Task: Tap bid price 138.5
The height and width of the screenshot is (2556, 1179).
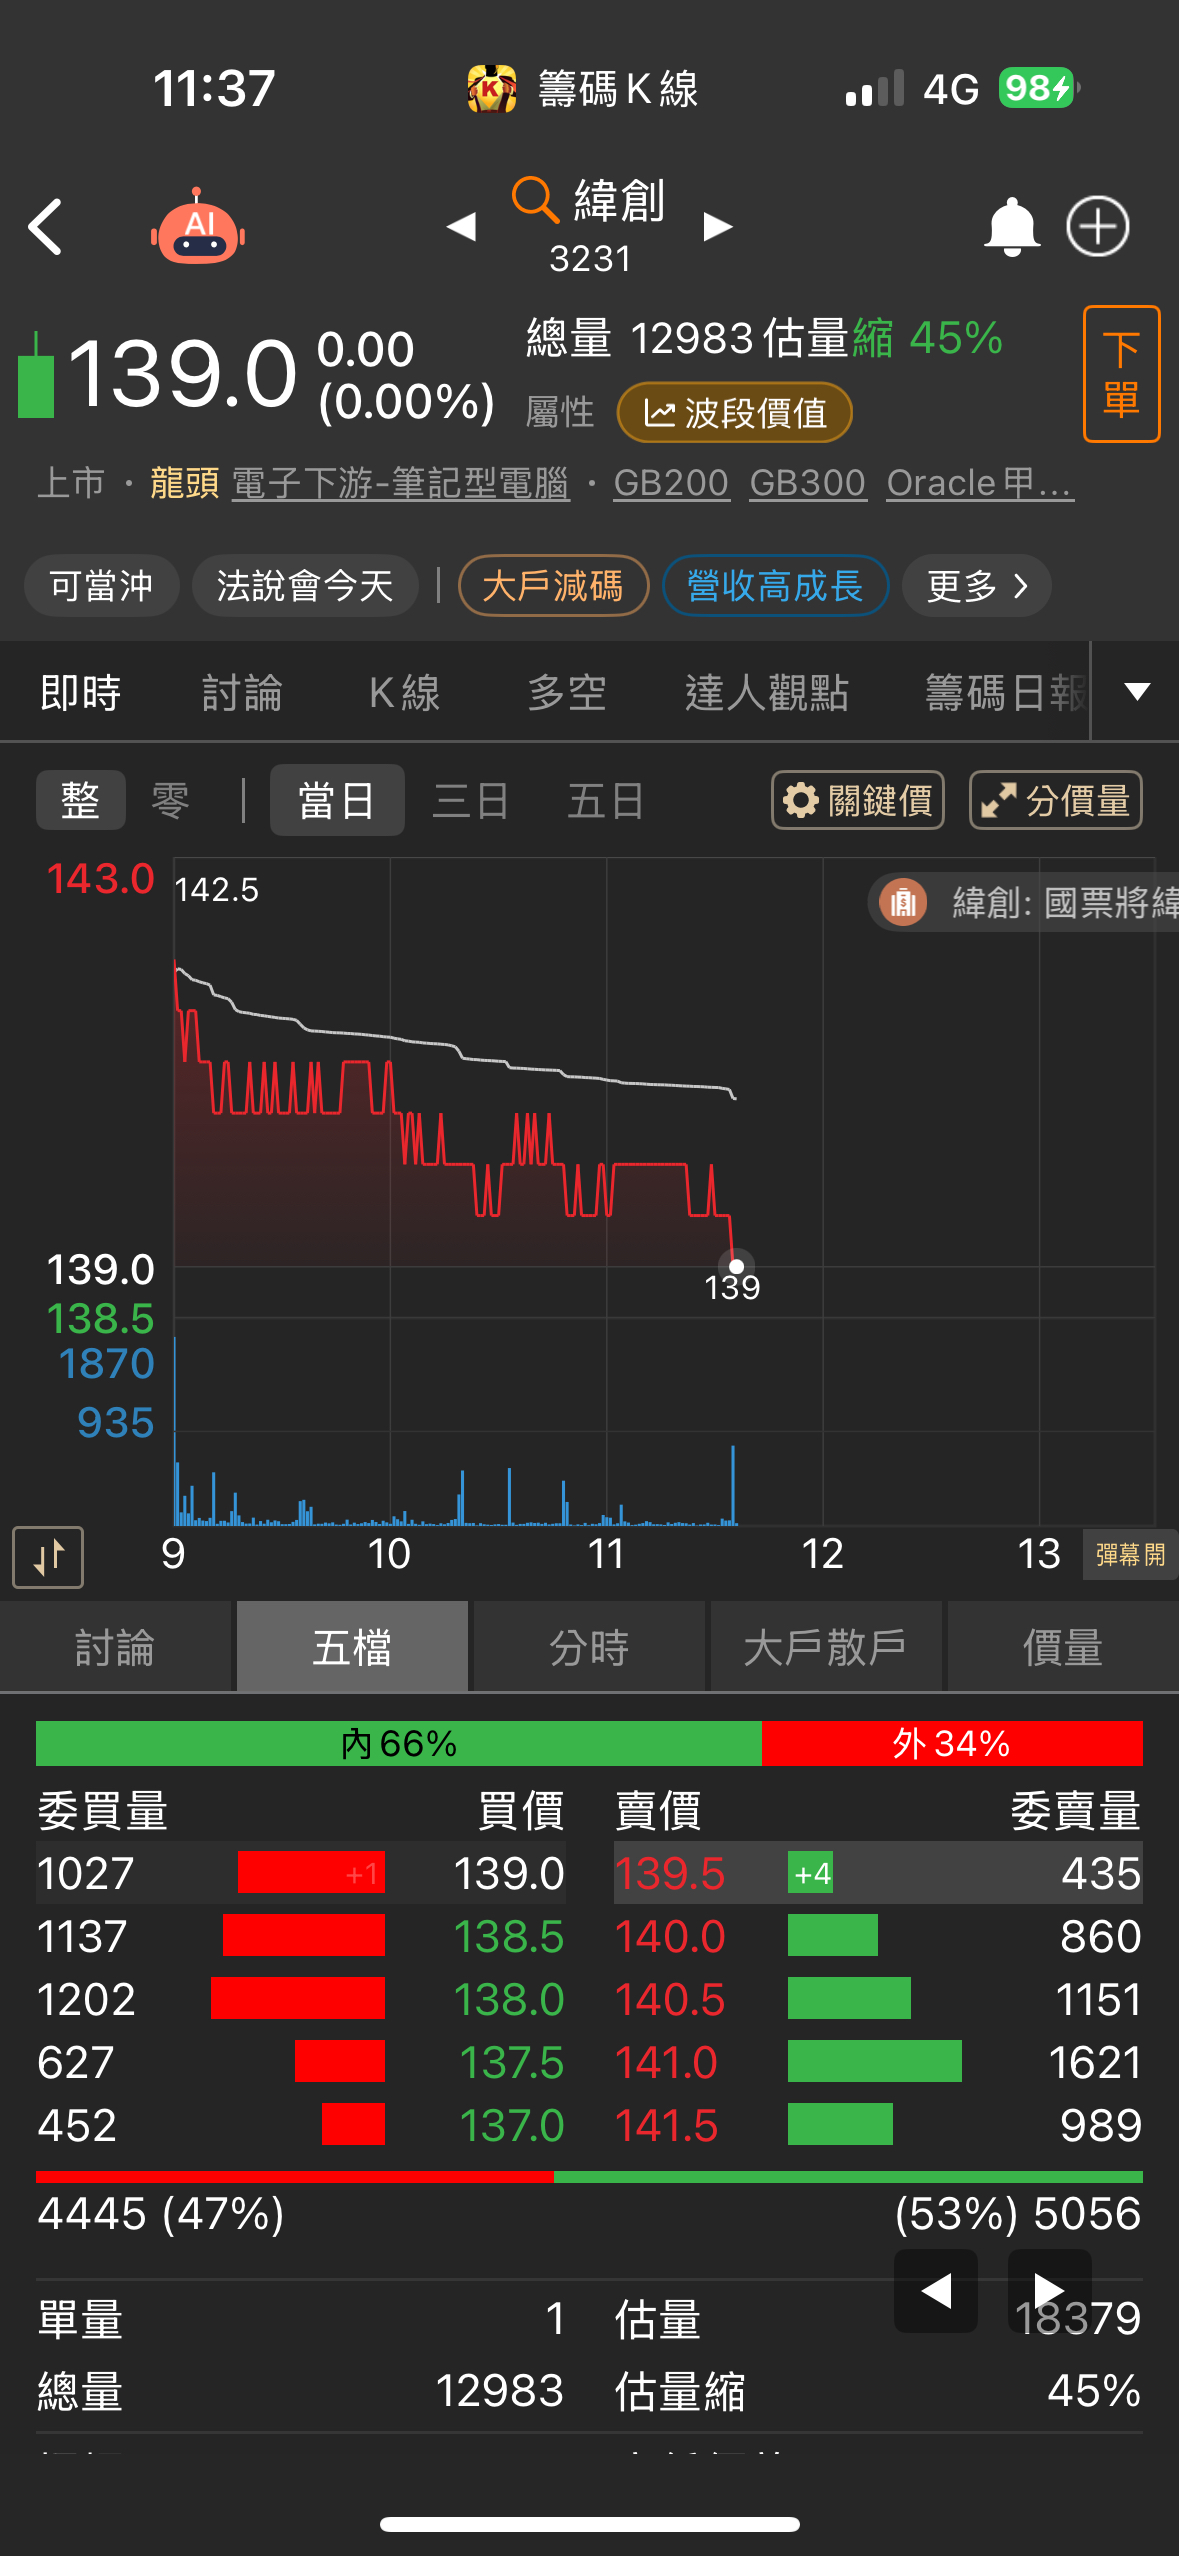Action: coord(509,1936)
